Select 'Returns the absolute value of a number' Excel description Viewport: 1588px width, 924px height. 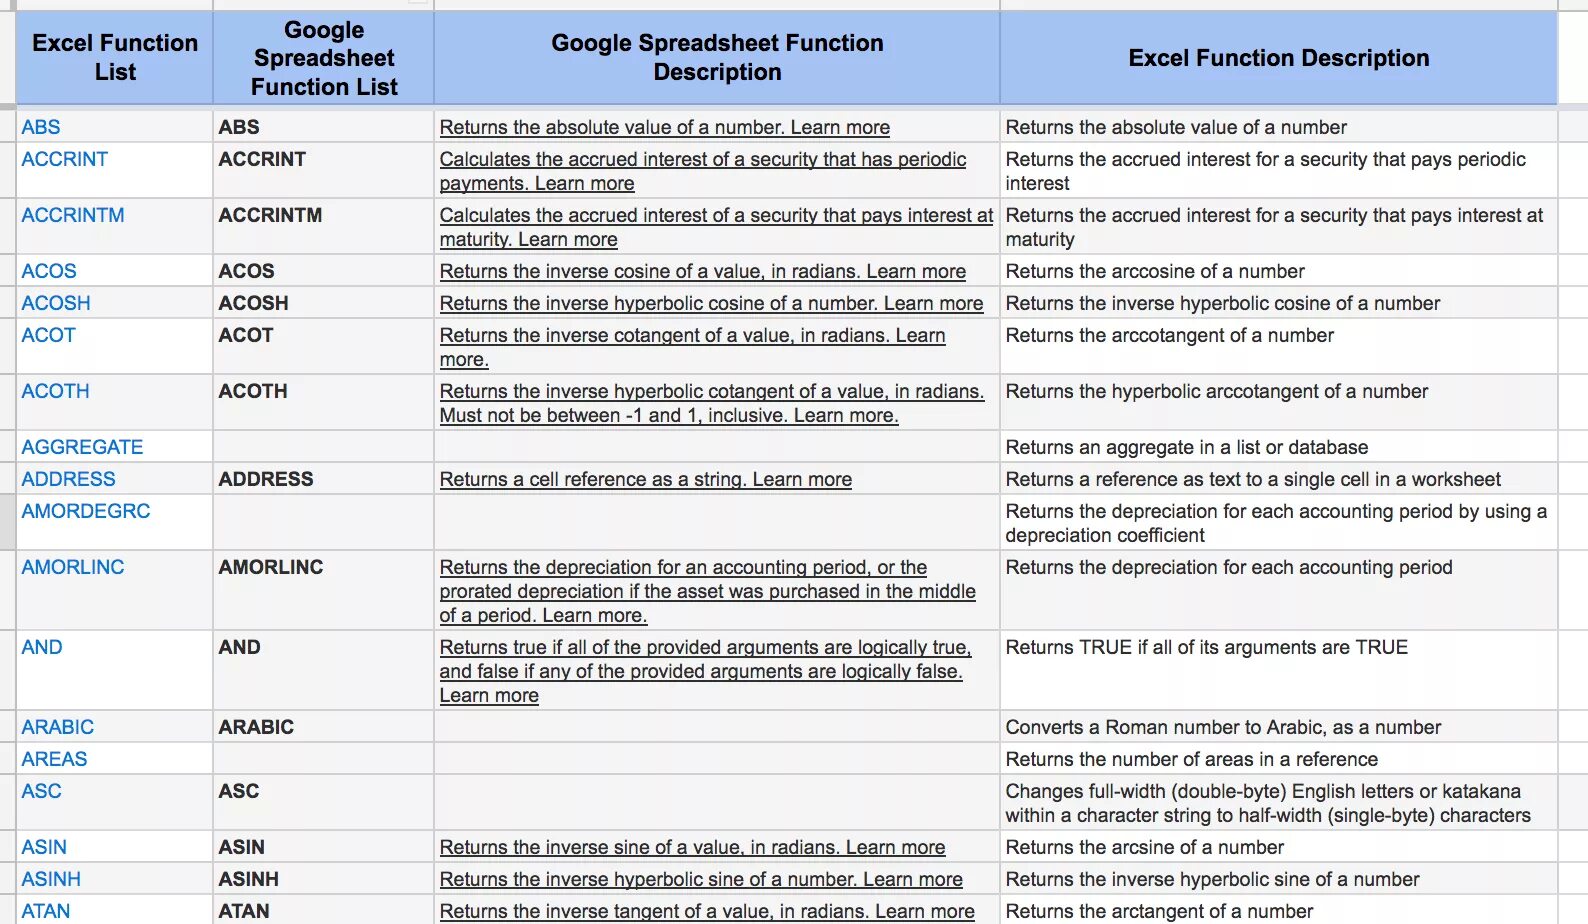pyautogui.click(x=1279, y=127)
